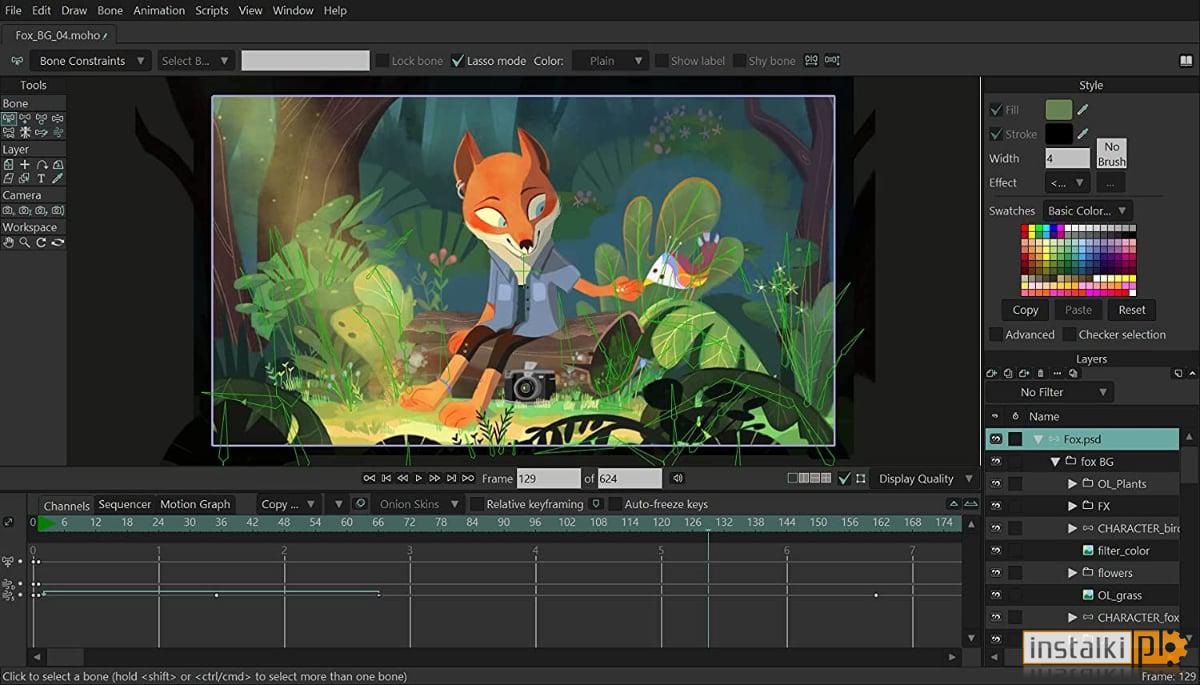The image size is (1200, 685).
Task: Select the Rotate Layer curved arrow tool
Action: 42,164
